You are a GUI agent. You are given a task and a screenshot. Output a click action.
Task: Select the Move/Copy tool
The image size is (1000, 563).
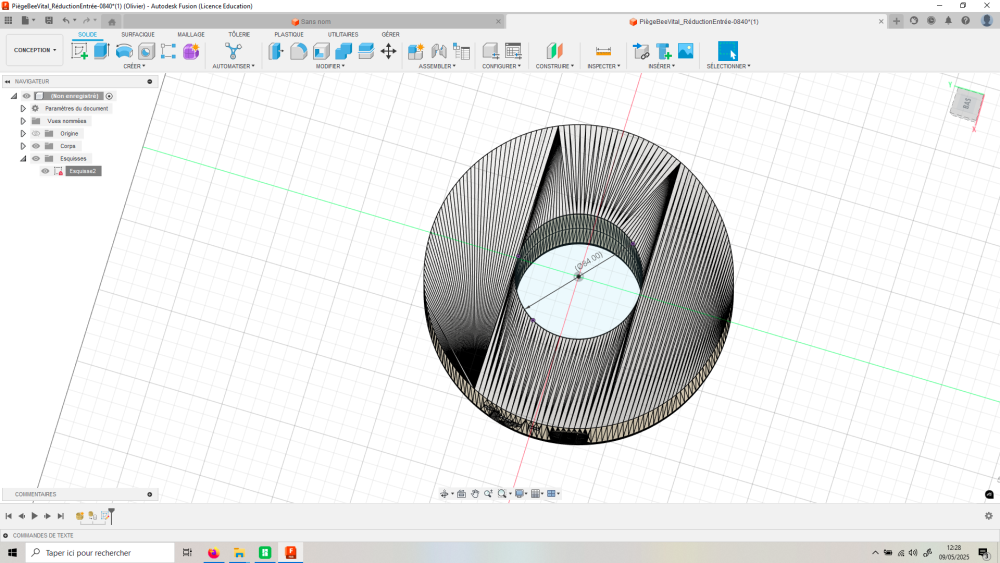388,51
